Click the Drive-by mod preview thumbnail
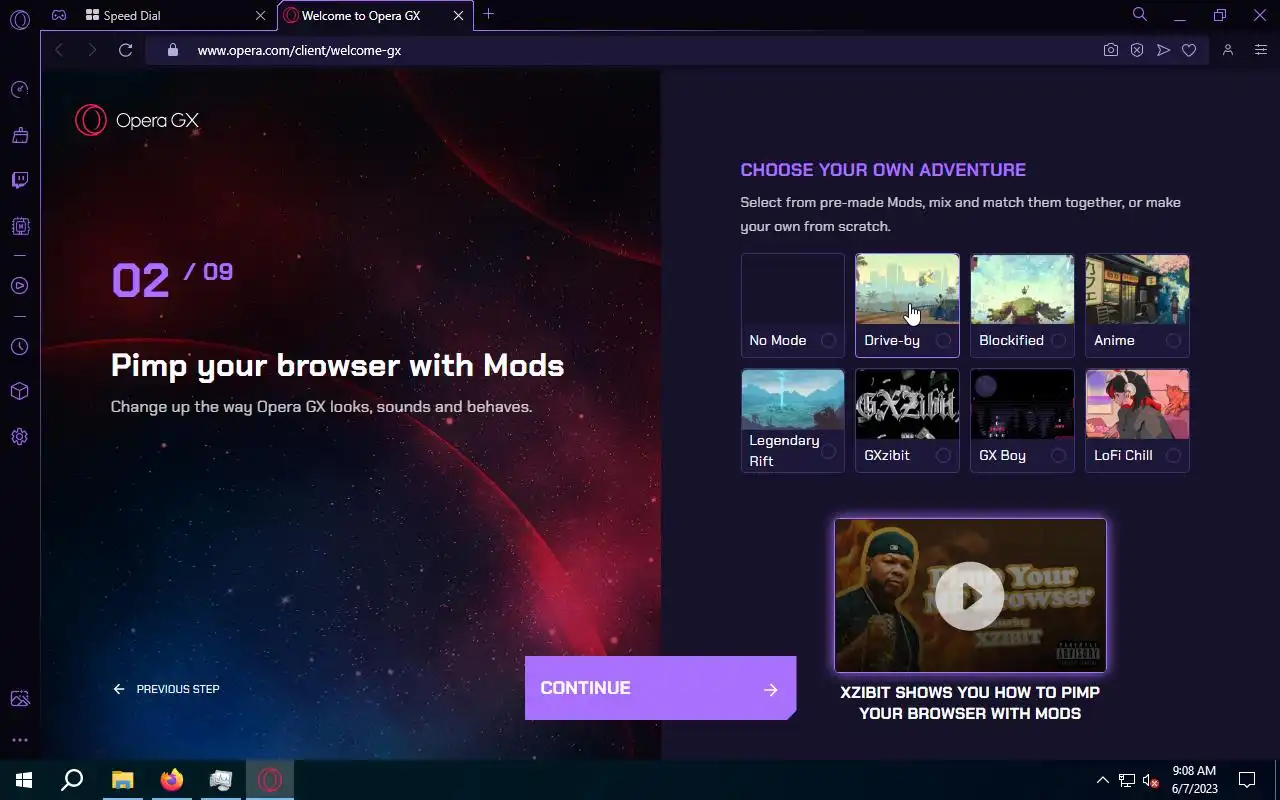Screen dimensions: 1280x800 click(x=907, y=290)
